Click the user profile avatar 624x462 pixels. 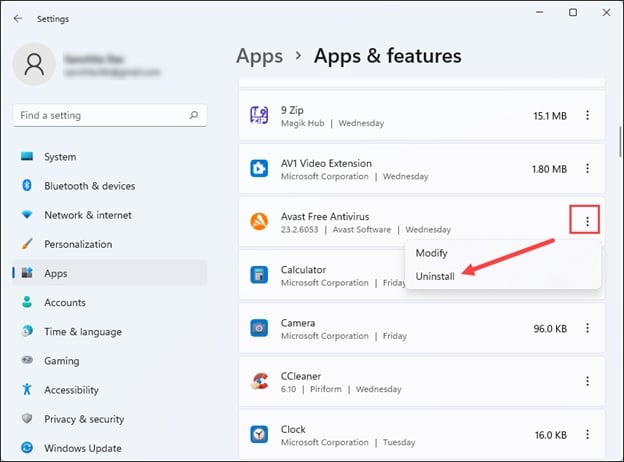tap(34, 64)
